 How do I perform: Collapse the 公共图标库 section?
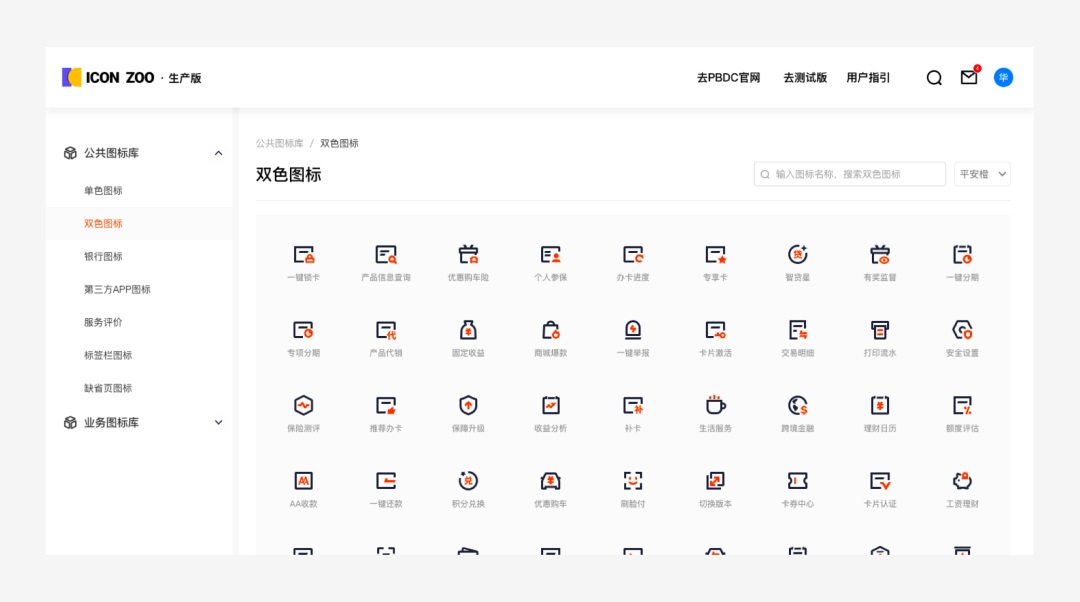(x=218, y=153)
